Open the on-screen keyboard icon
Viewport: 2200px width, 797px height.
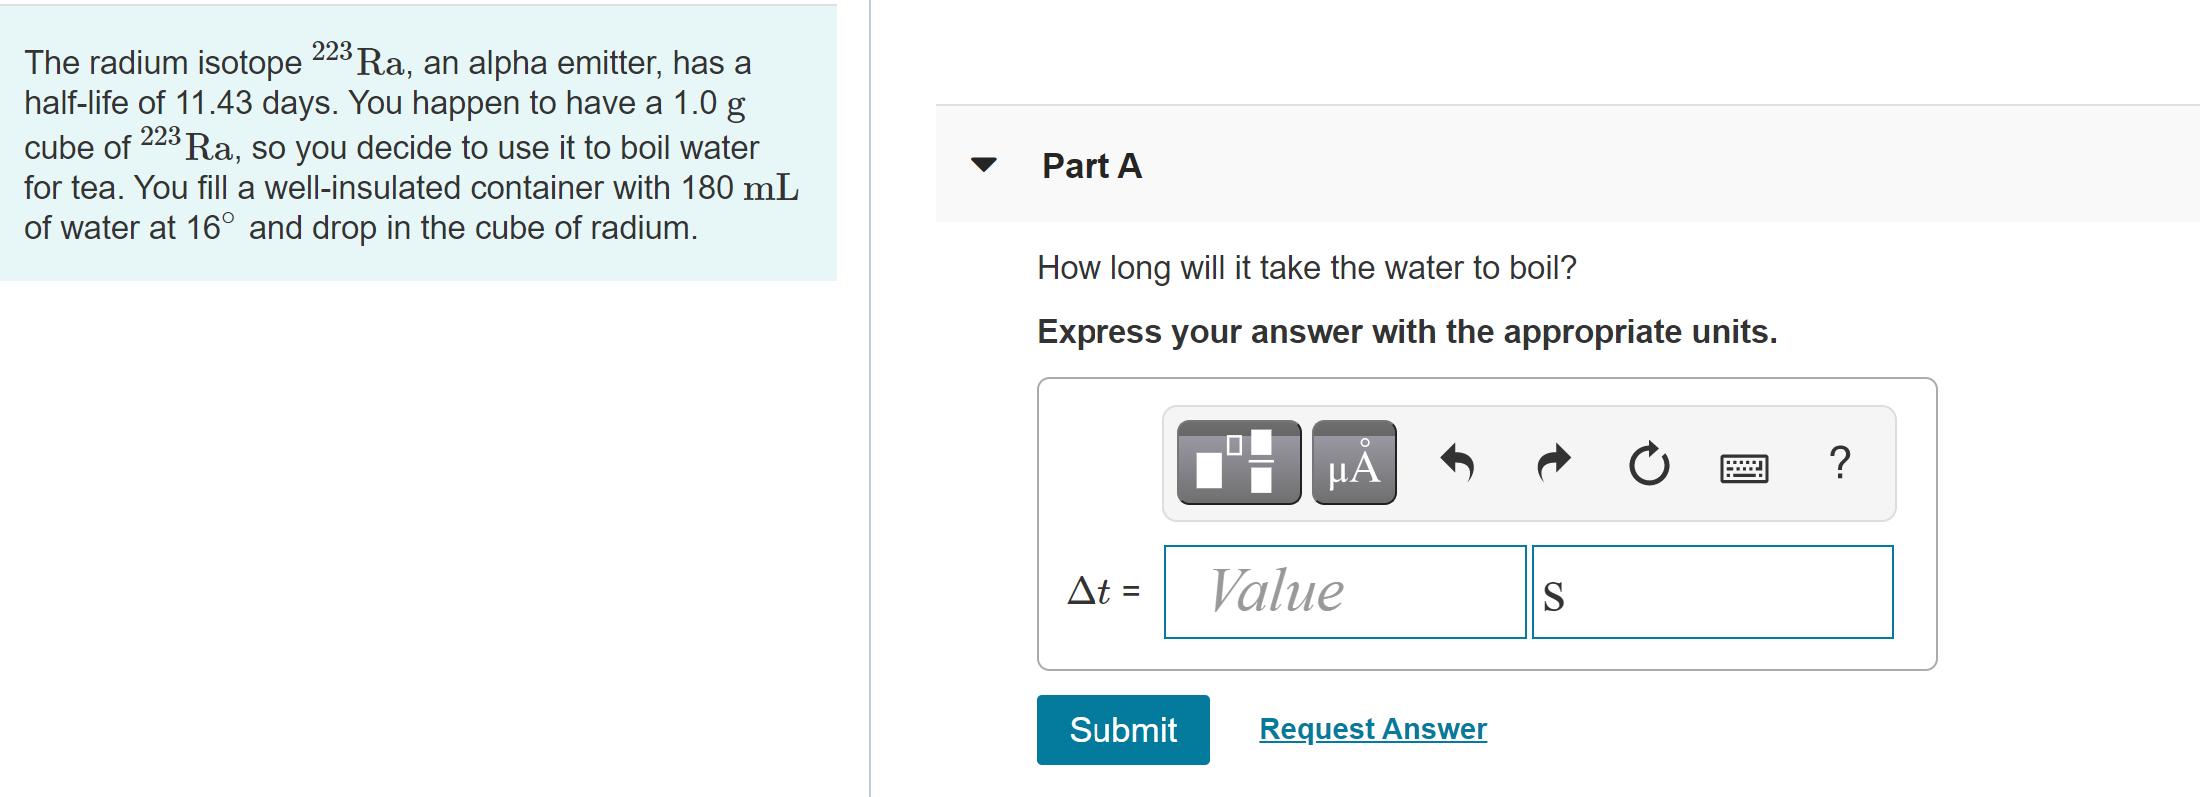pyautogui.click(x=1742, y=466)
